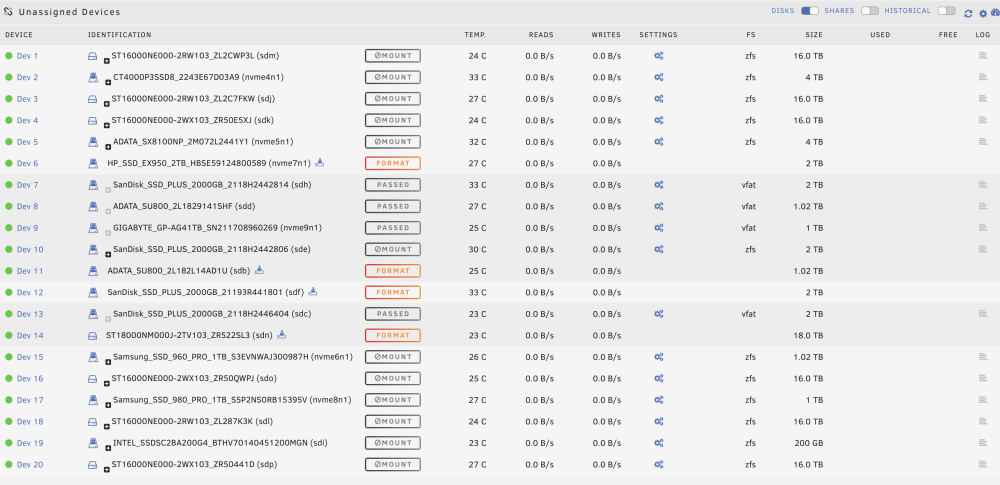Open settings gears for Dev 2 nvme4n1
1000x485 pixels.
pos(659,77)
